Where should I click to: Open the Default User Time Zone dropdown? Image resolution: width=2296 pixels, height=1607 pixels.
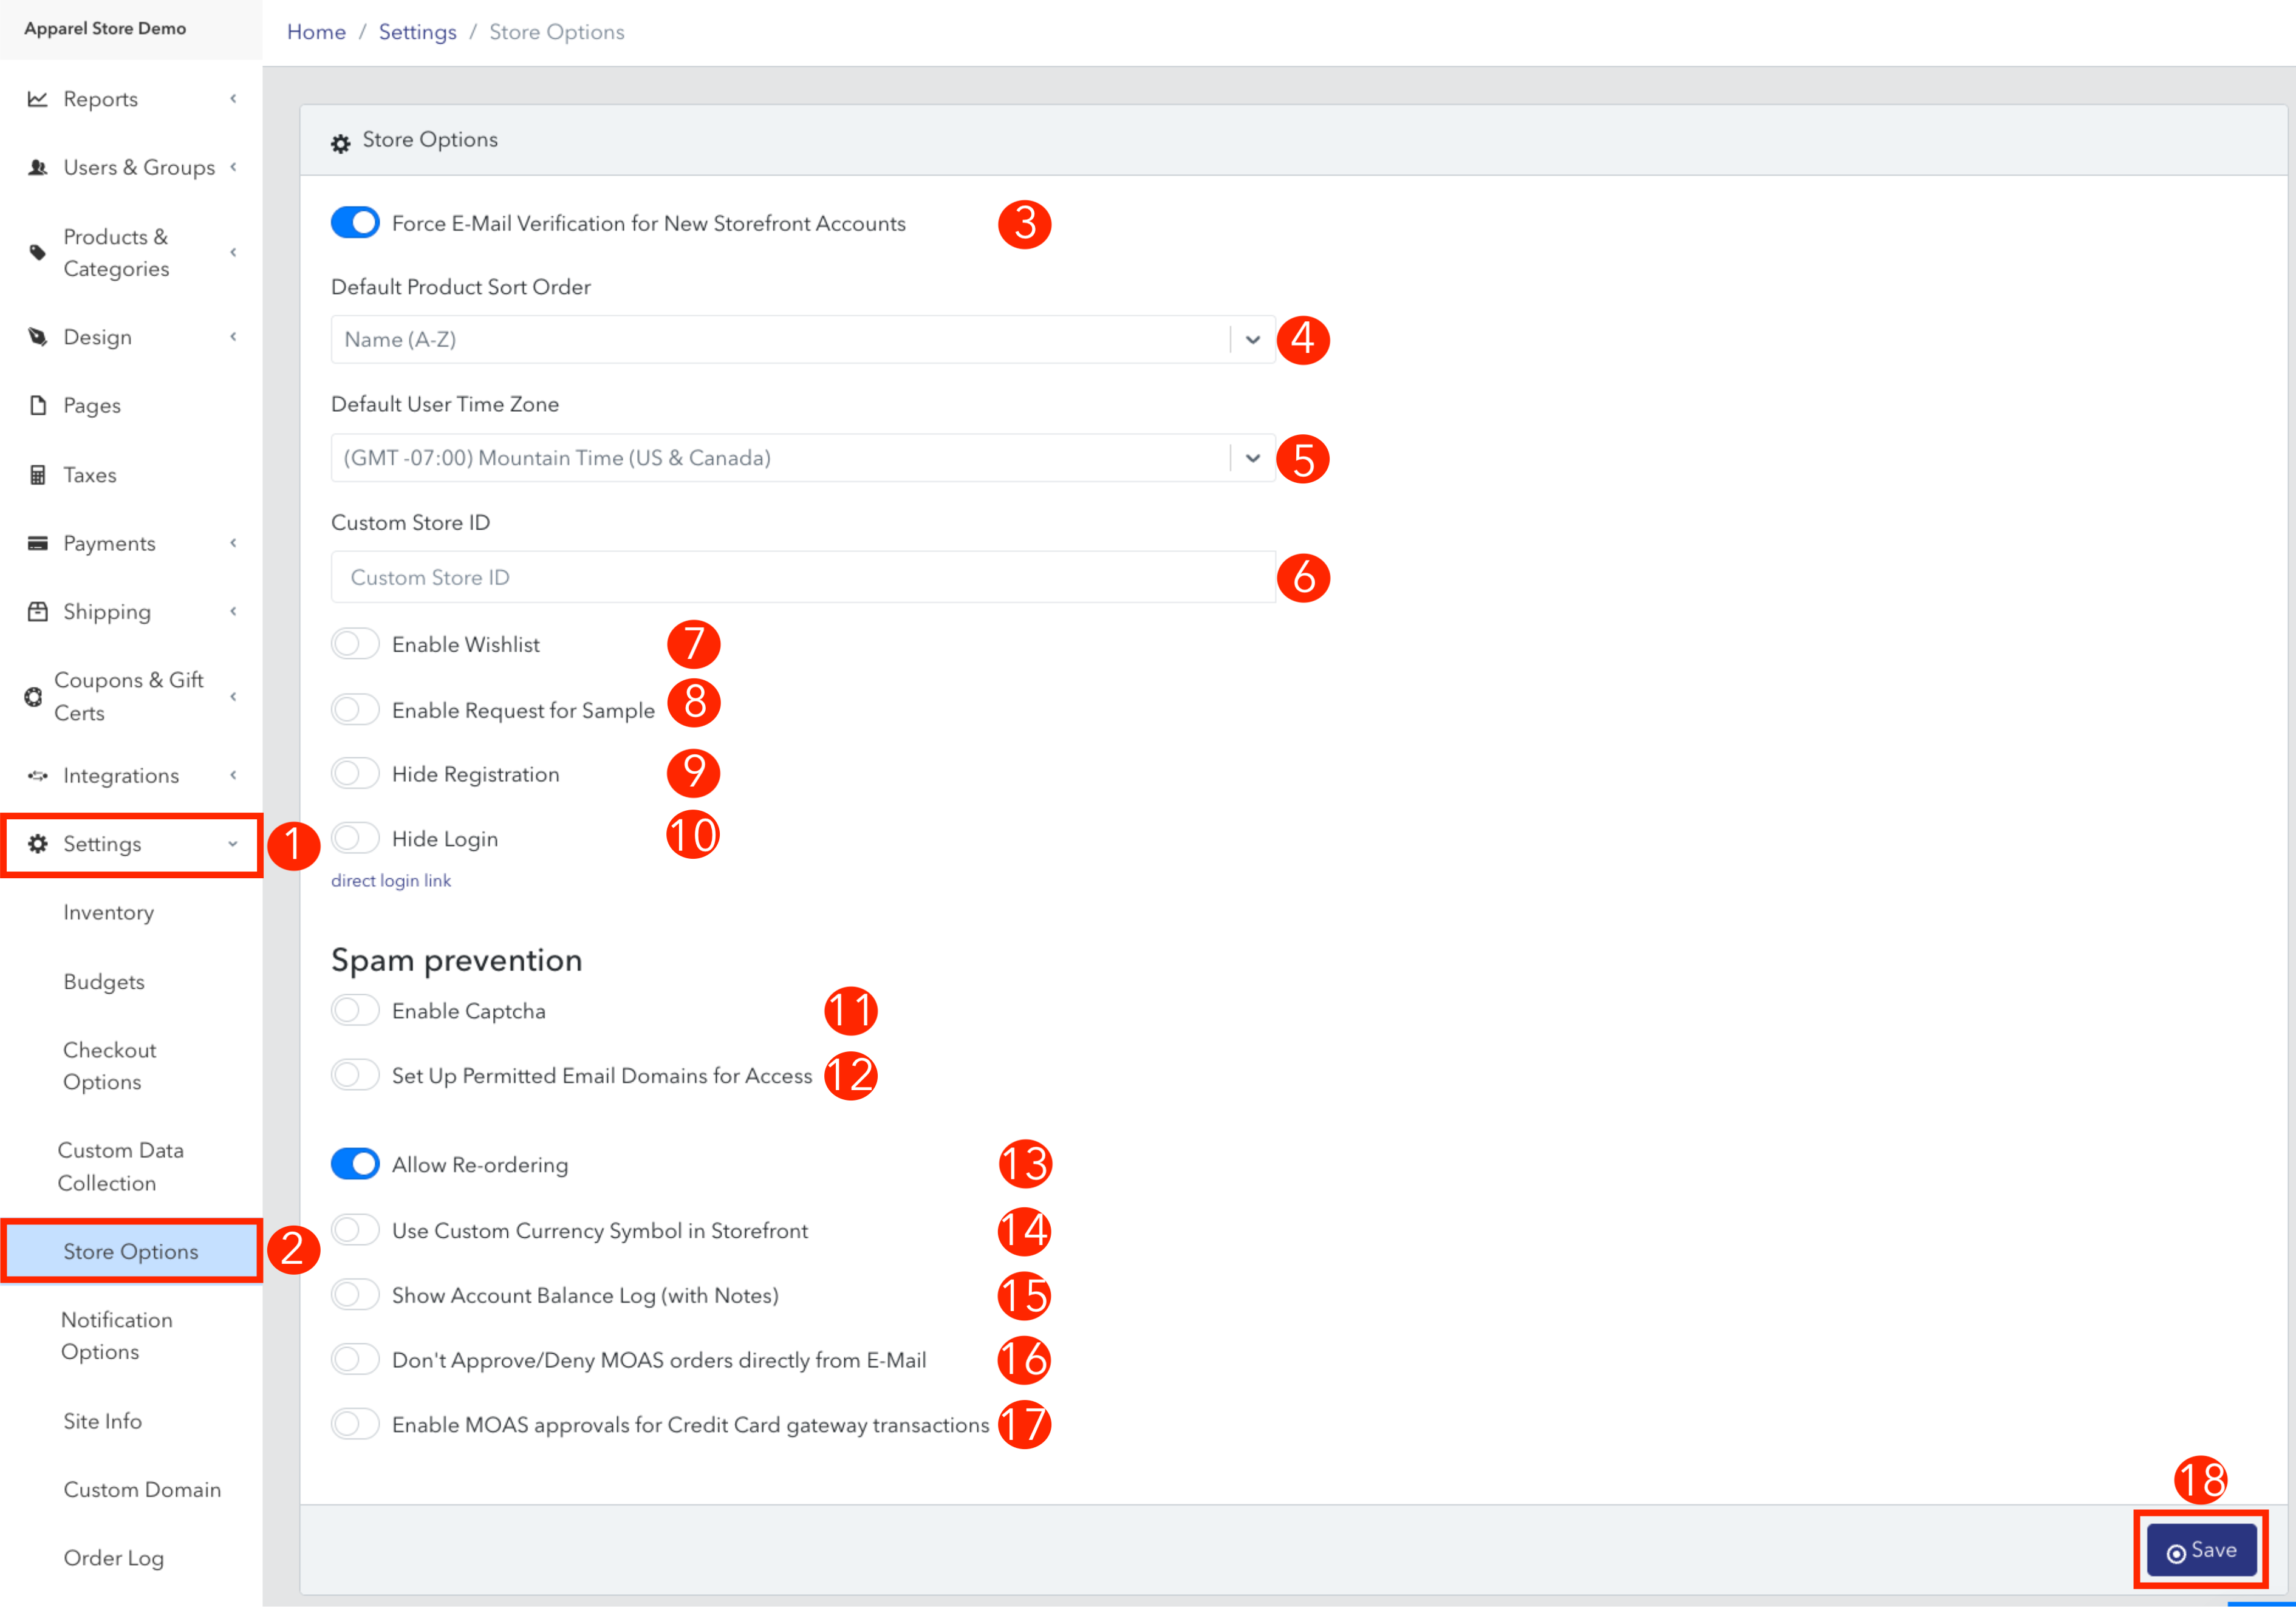coord(803,457)
